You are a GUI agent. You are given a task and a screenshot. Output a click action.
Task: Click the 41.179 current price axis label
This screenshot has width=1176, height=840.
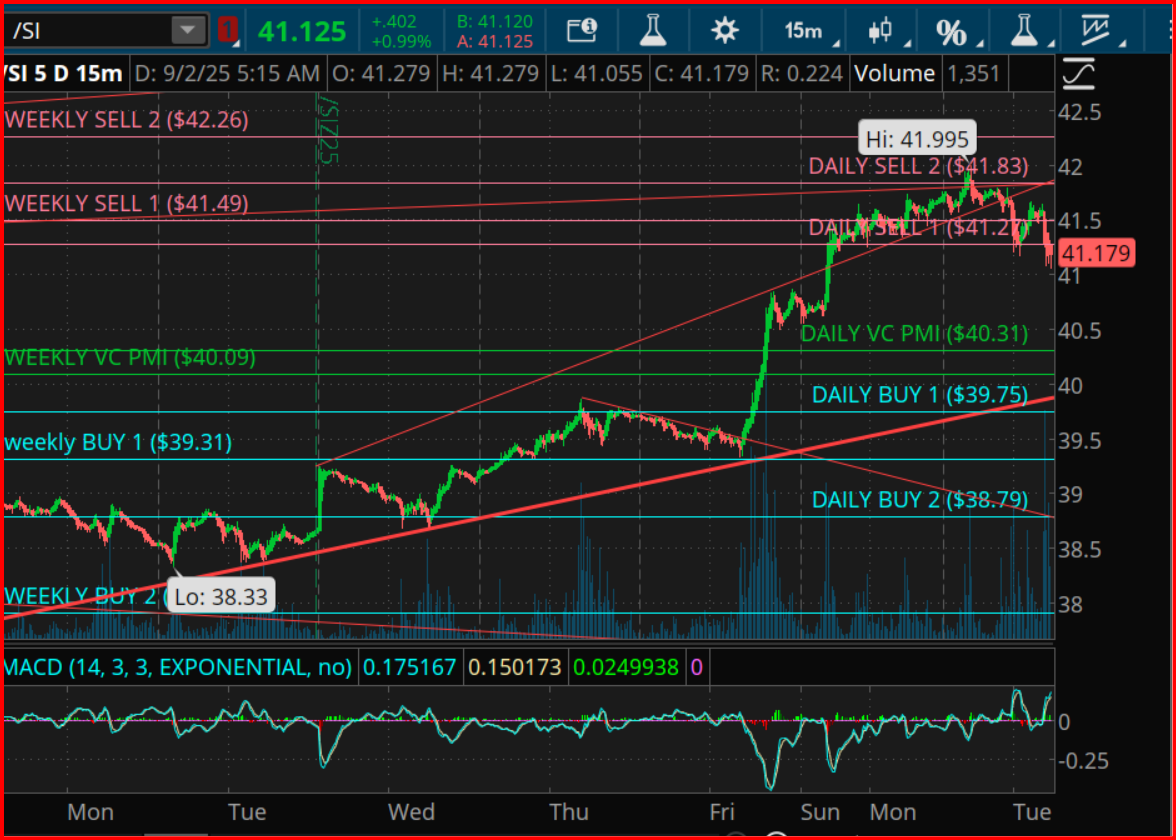1097,253
